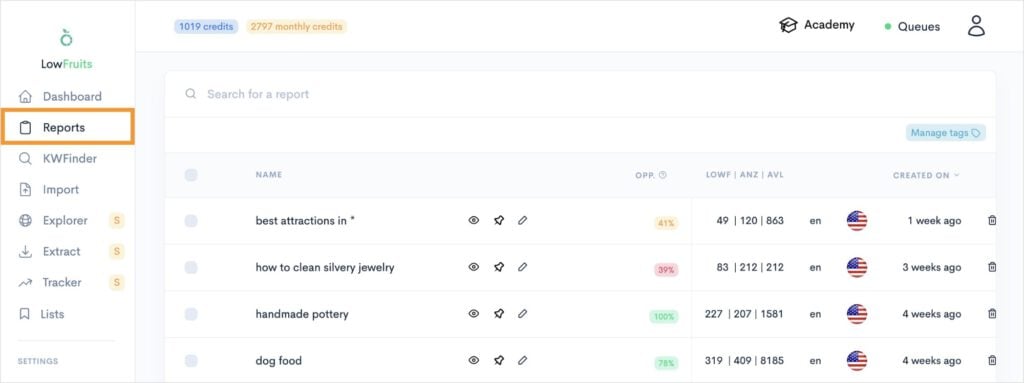This screenshot has height=383, width=1024.
Task: Sort by the CREATED ON column dropdown
Action: point(926,175)
